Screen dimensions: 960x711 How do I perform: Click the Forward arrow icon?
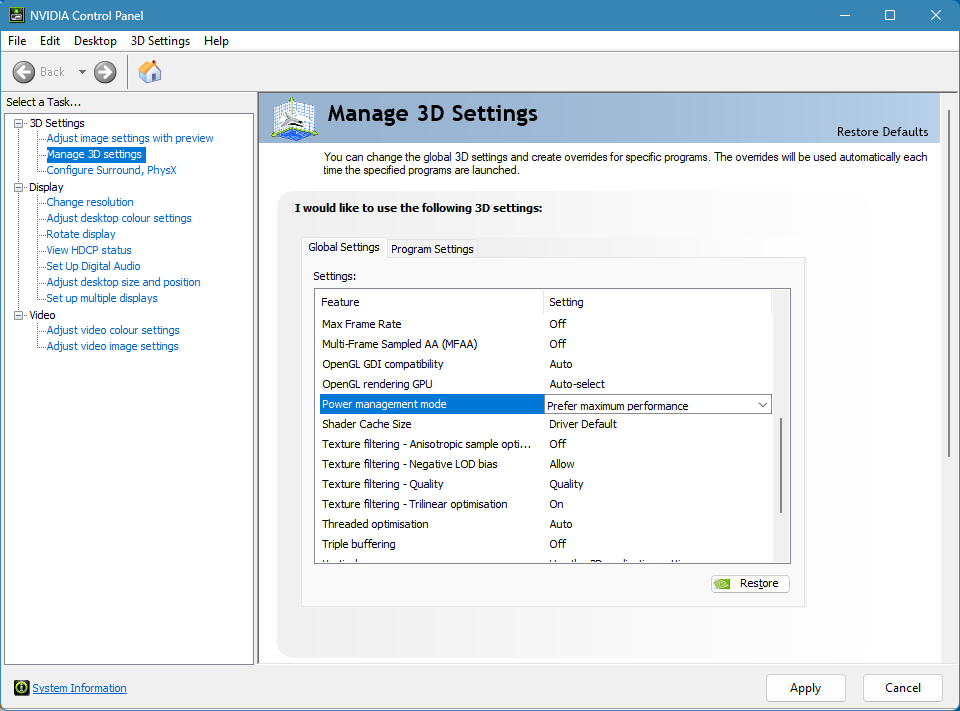click(105, 72)
